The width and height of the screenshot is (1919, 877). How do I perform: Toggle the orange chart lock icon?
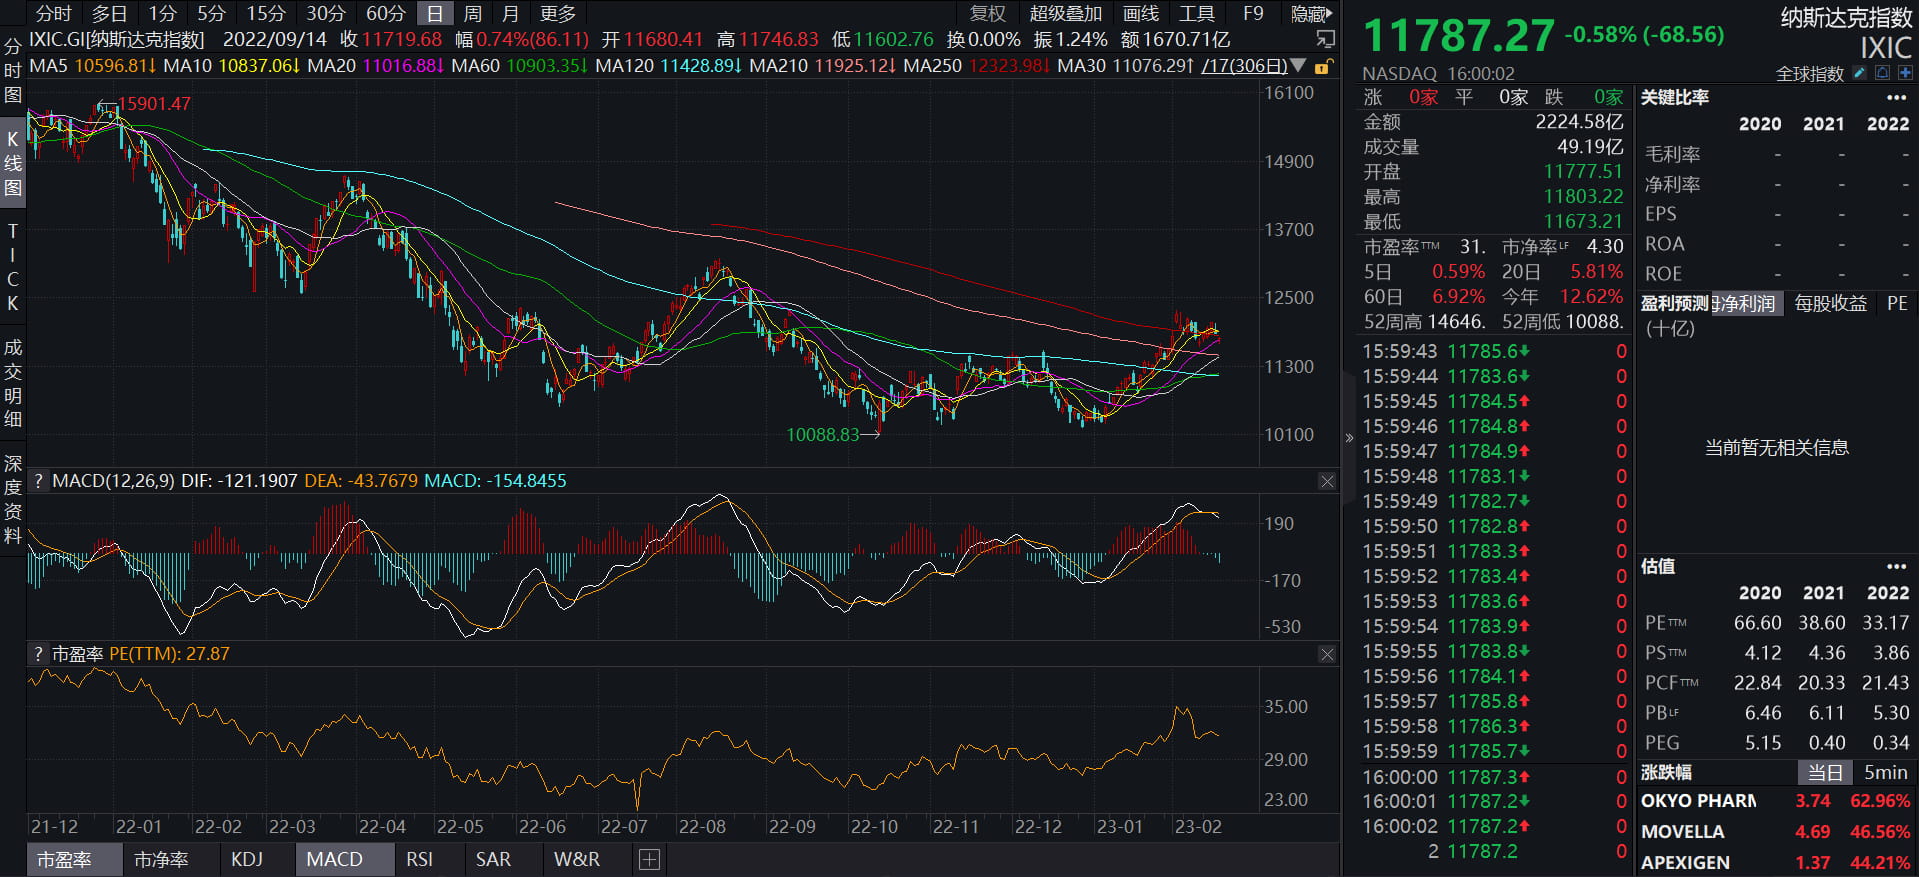point(1322,66)
